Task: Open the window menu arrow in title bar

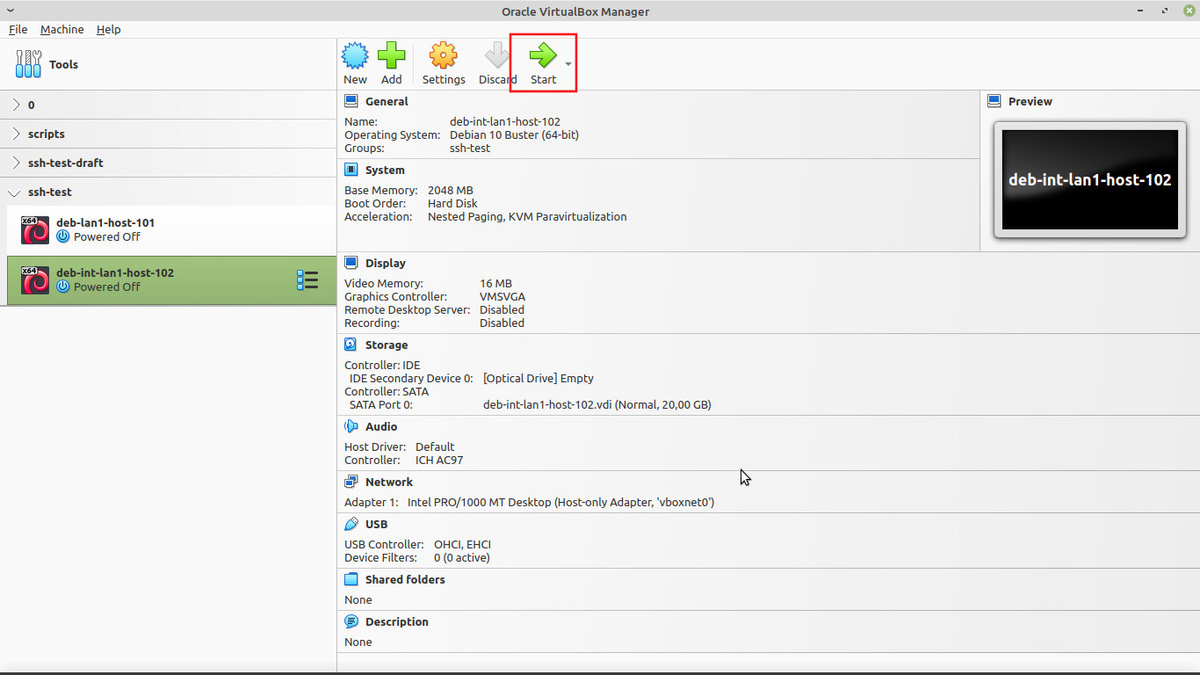Action: [10, 10]
